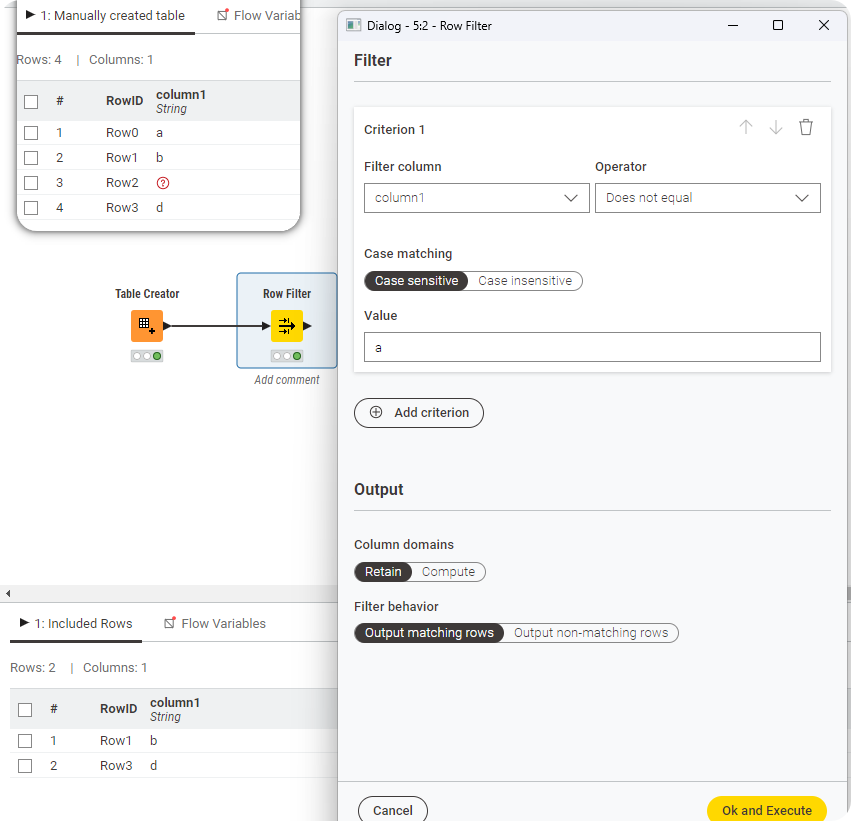
Task: Delete Criterion 1 with trash icon
Action: point(806,127)
